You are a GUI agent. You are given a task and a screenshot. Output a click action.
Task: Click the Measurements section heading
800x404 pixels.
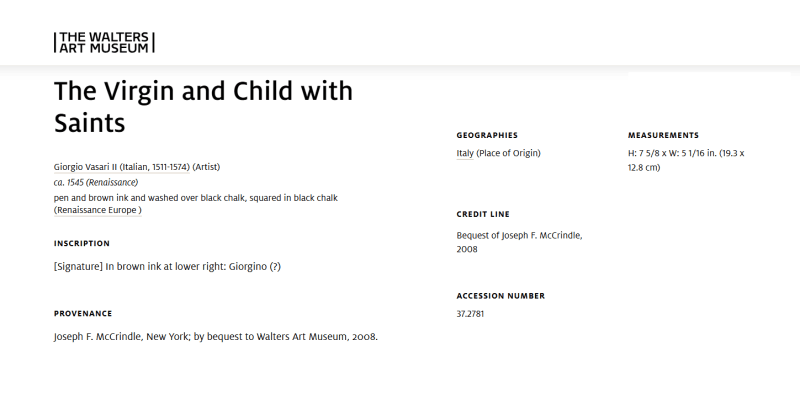tap(663, 135)
